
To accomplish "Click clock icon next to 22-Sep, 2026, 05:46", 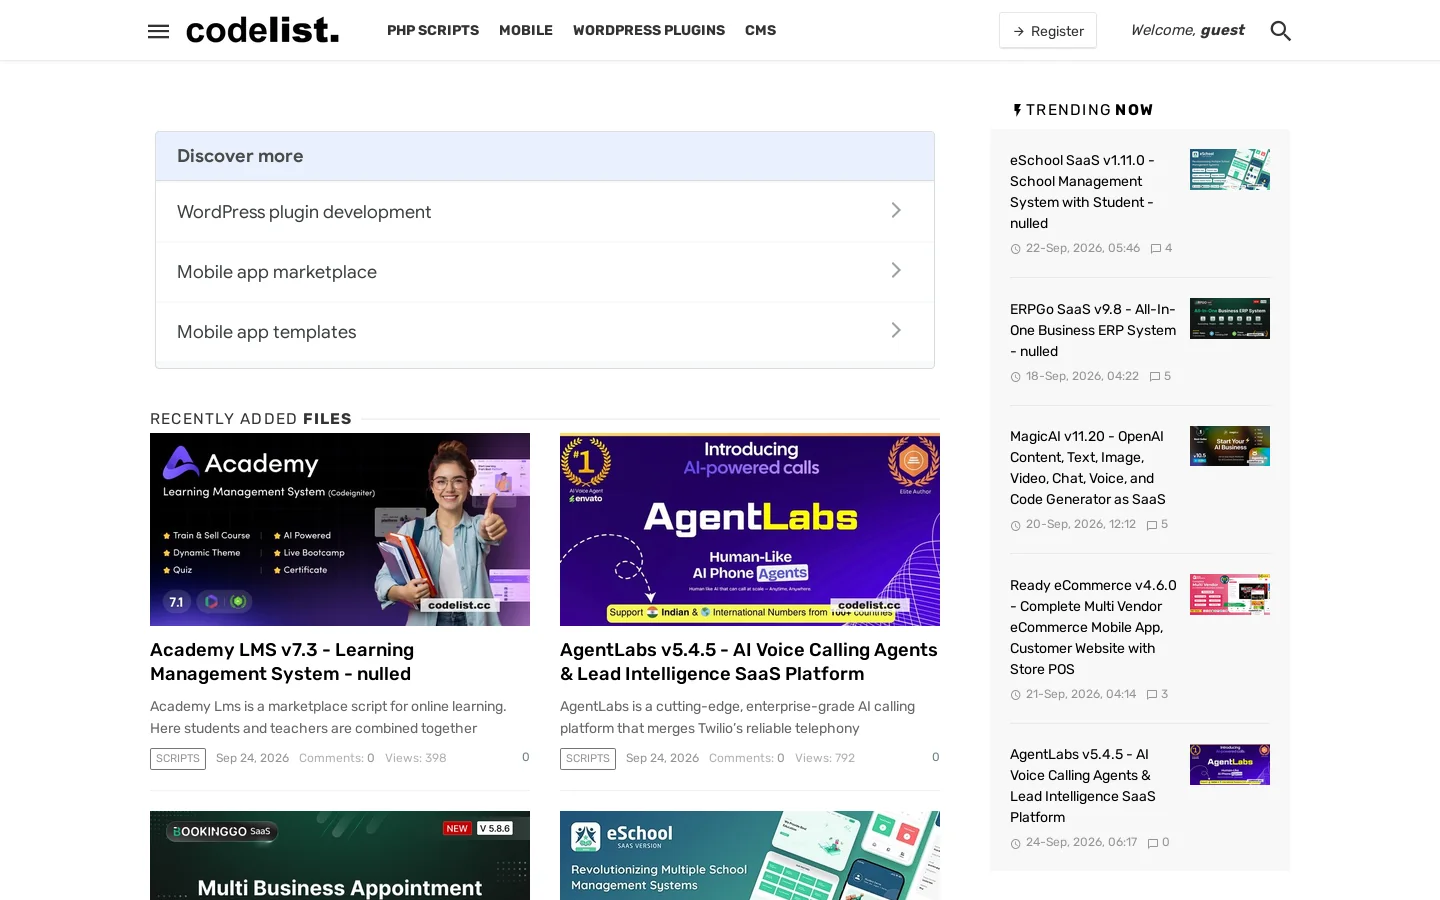I will (1015, 249).
